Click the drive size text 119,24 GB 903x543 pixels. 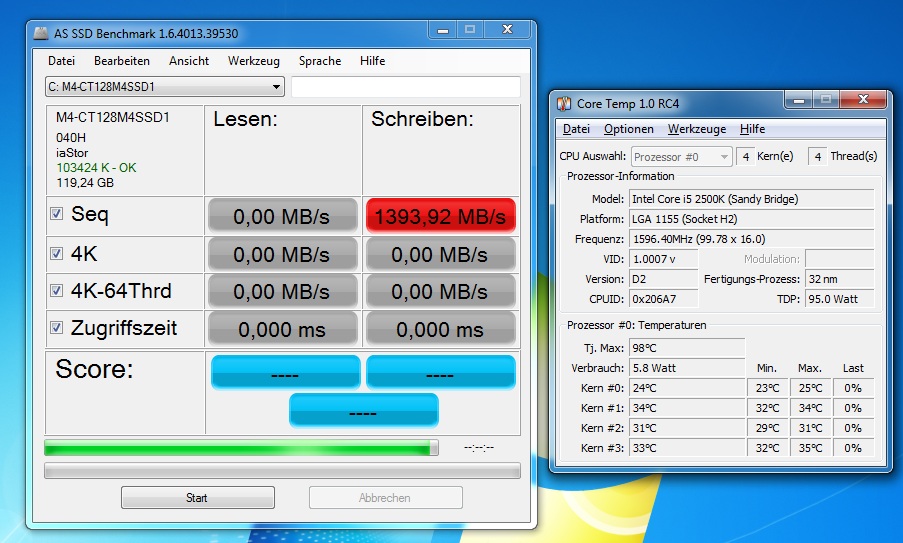(x=85, y=183)
